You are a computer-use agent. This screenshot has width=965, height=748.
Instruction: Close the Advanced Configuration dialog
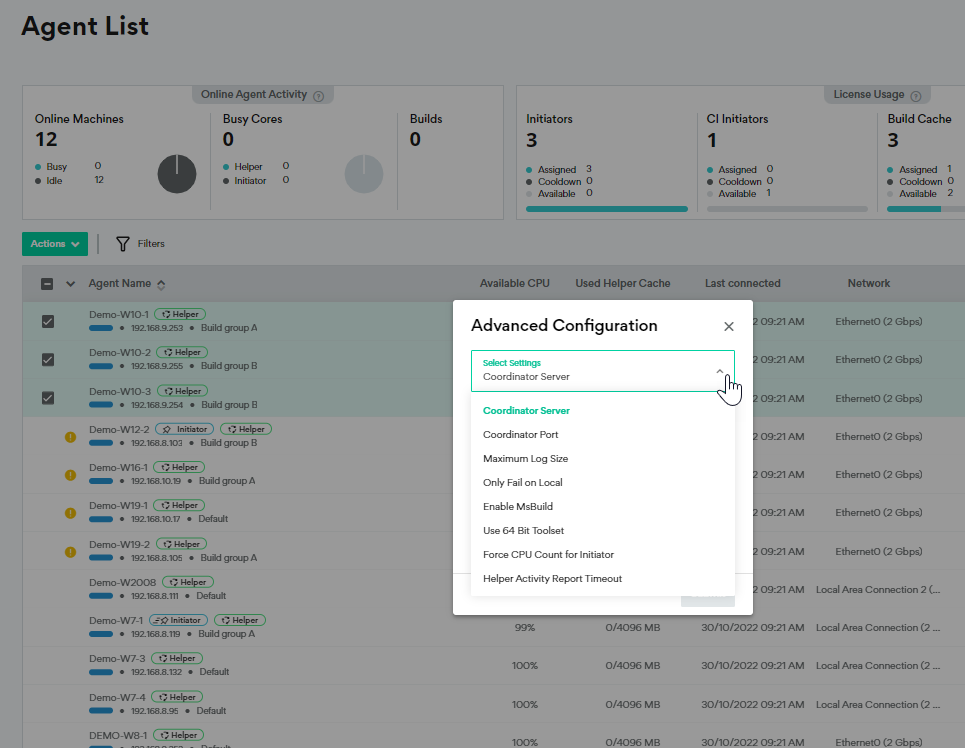[729, 326]
